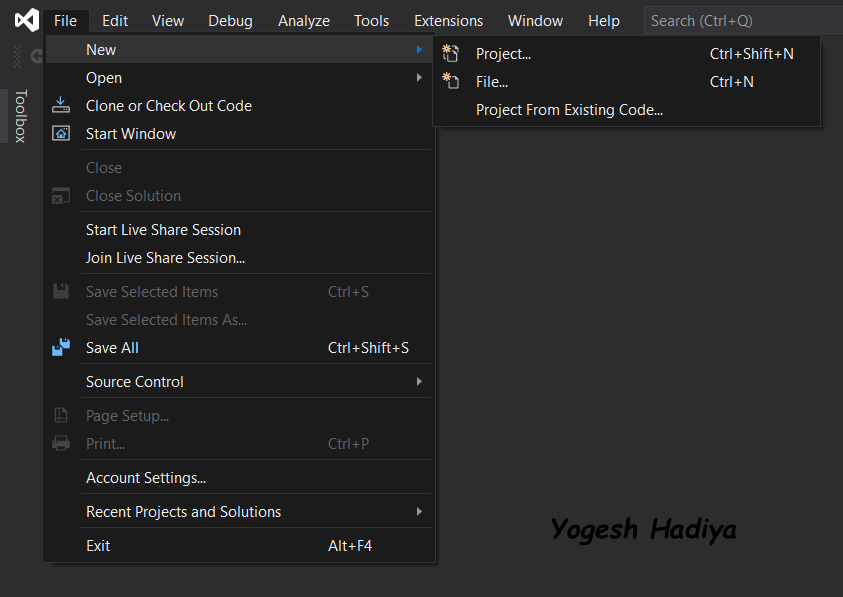
Task: Click the Print printer icon
Action: pos(61,443)
